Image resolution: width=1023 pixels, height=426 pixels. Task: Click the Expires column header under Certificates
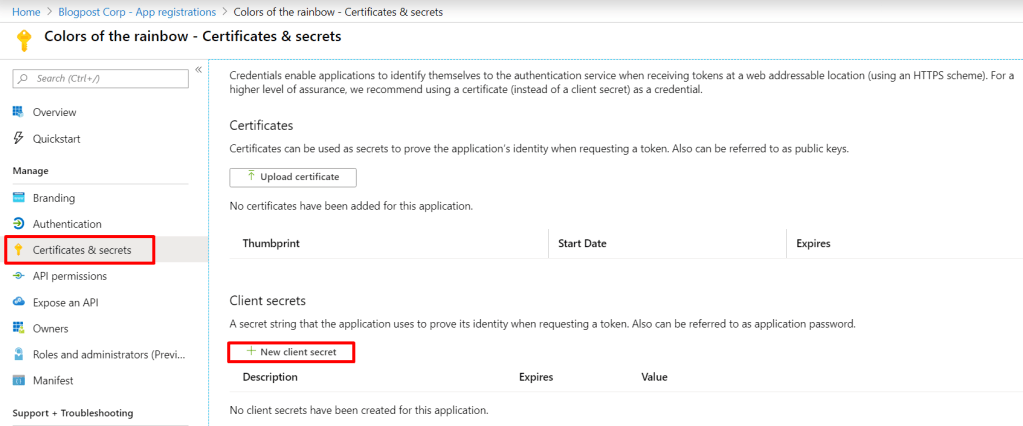(x=813, y=243)
